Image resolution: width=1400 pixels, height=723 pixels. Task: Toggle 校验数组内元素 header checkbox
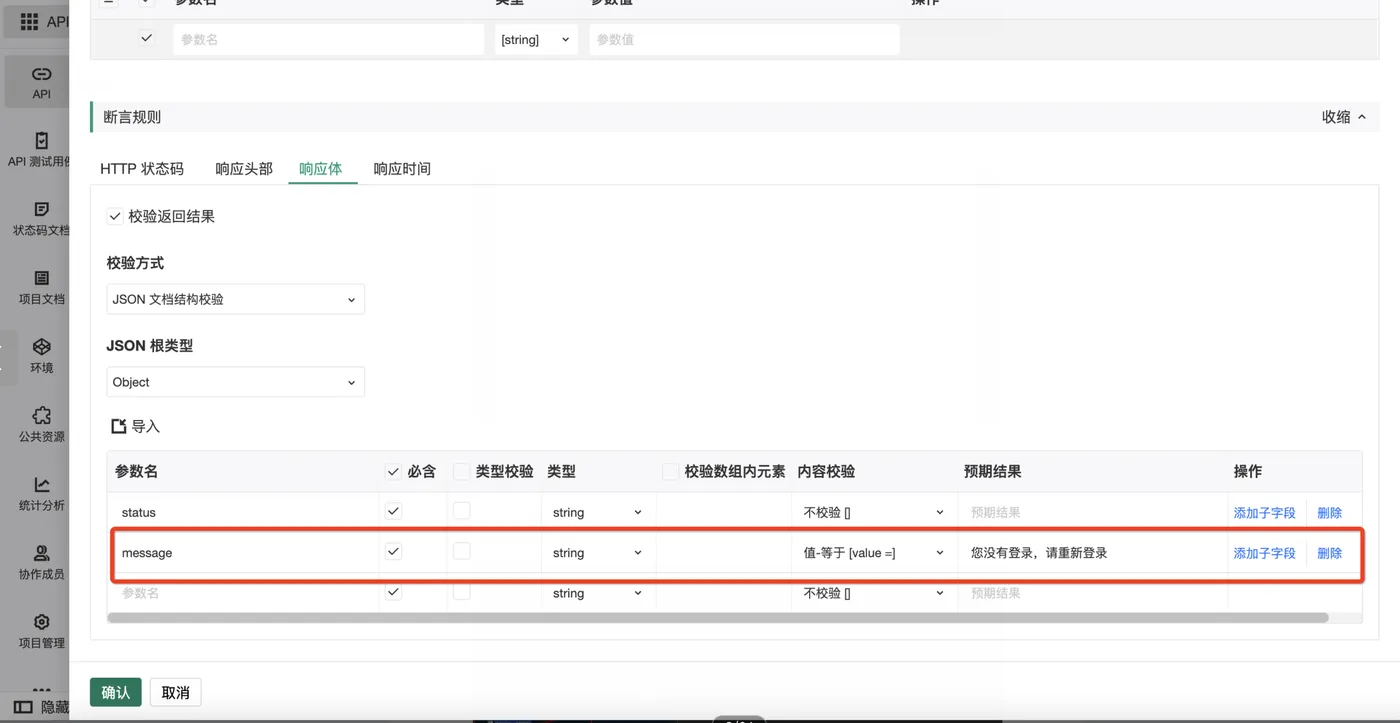(670, 471)
